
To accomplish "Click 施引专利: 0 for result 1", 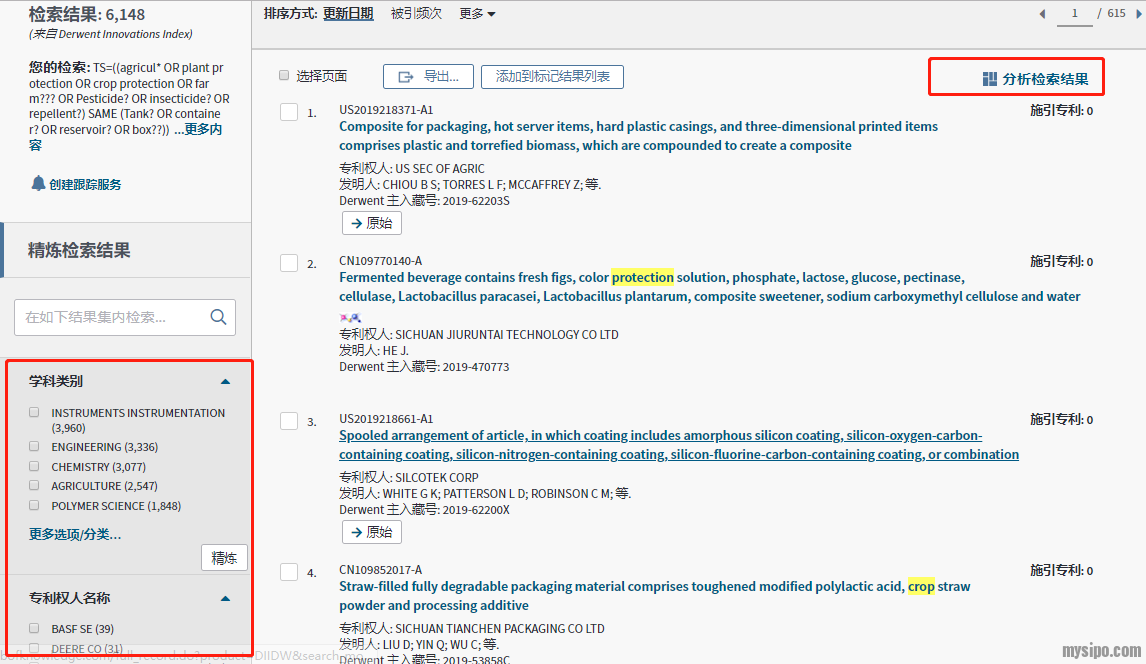I will click(x=1061, y=110).
